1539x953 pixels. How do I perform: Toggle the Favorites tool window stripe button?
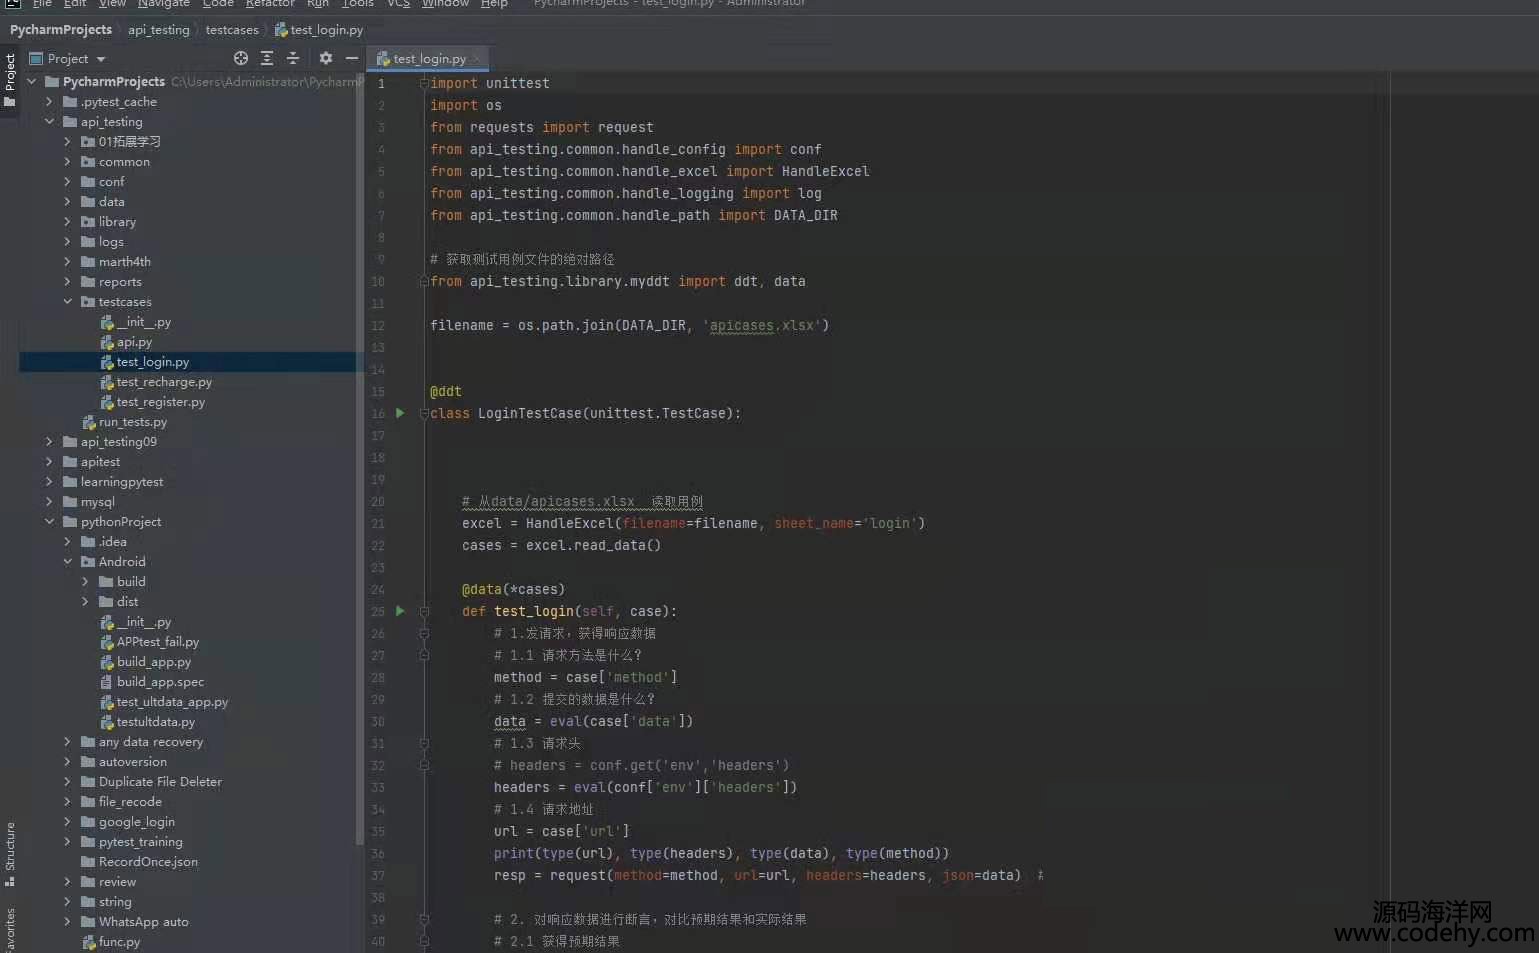click(10, 930)
